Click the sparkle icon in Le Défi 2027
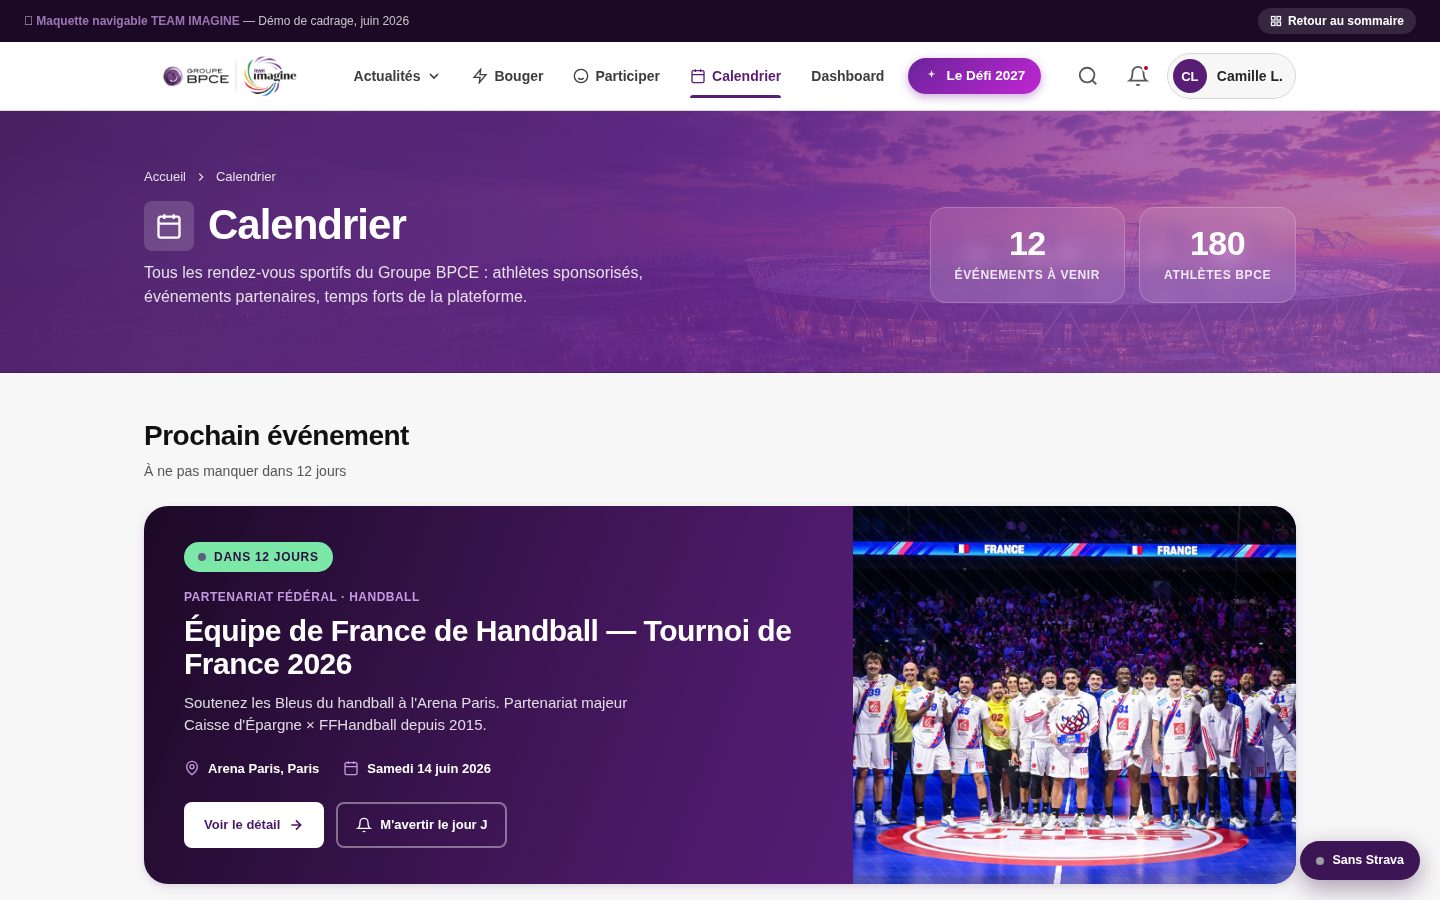 tap(931, 75)
